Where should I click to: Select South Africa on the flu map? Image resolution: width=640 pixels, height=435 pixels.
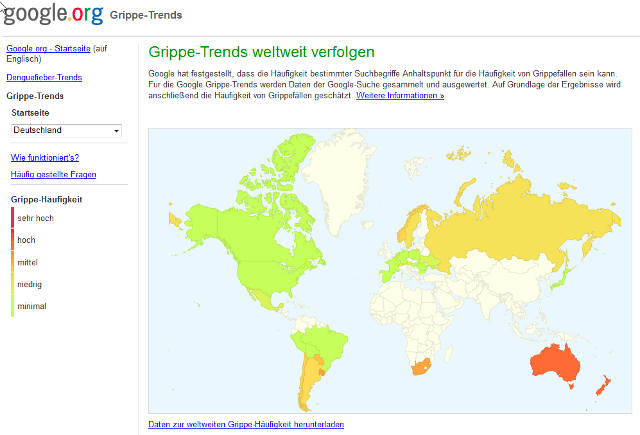point(421,366)
